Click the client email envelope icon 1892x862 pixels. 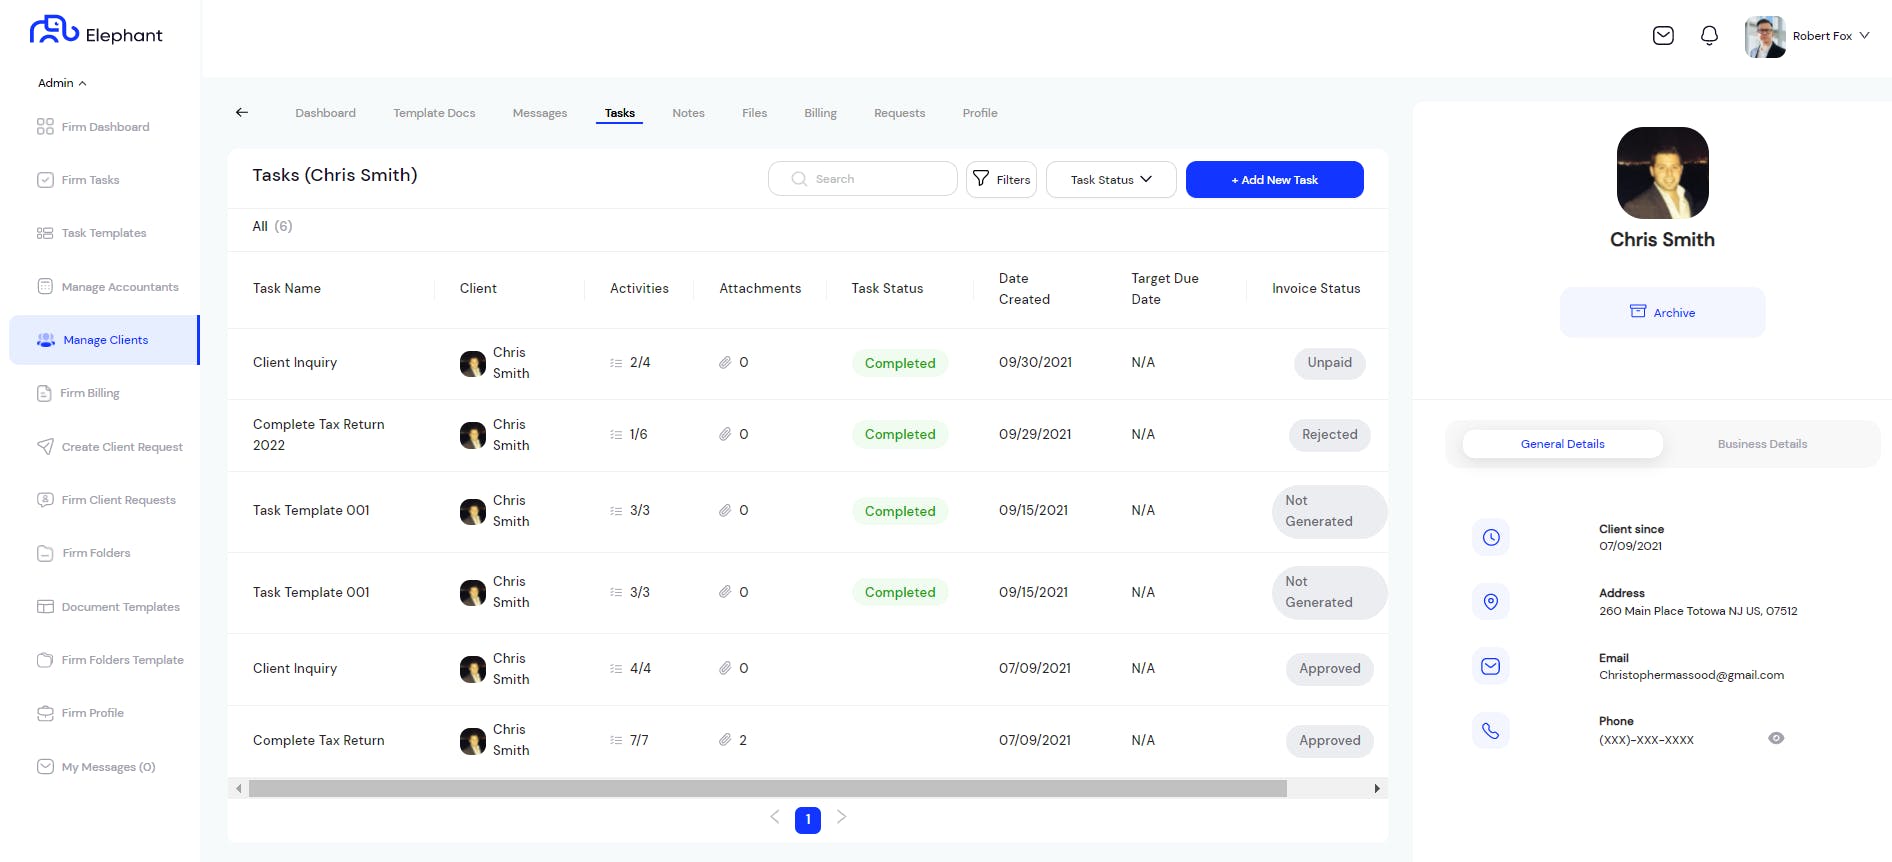pyautogui.click(x=1490, y=666)
